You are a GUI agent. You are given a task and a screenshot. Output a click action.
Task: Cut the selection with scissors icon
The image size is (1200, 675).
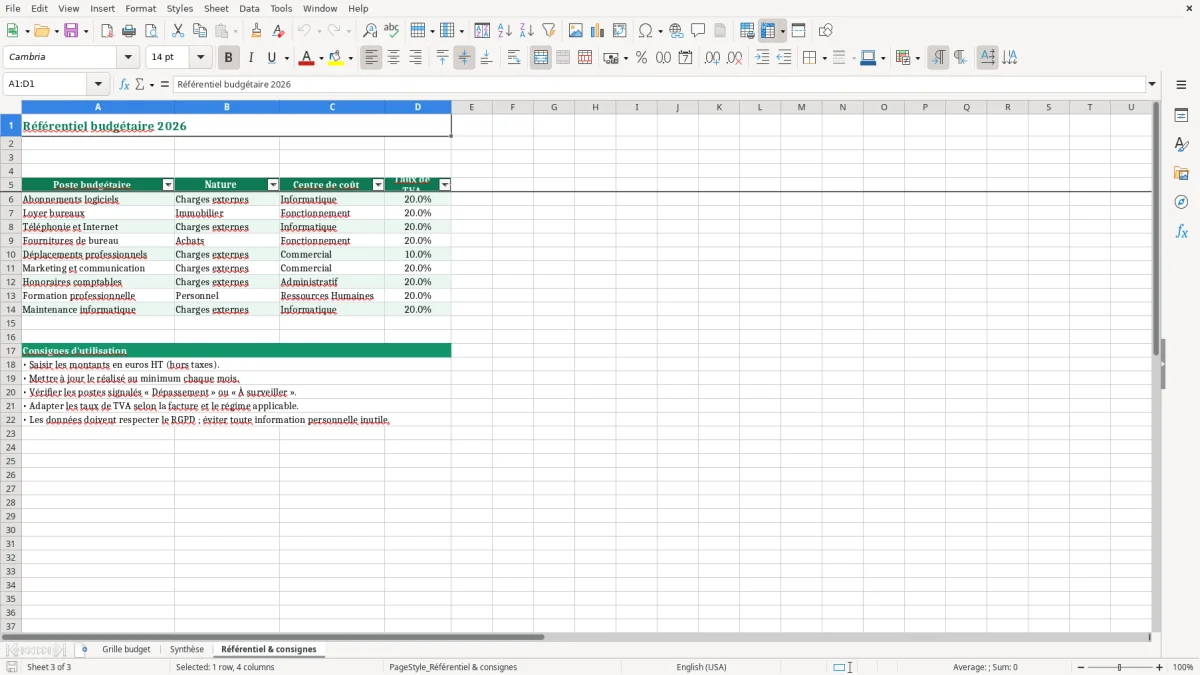tap(178, 31)
